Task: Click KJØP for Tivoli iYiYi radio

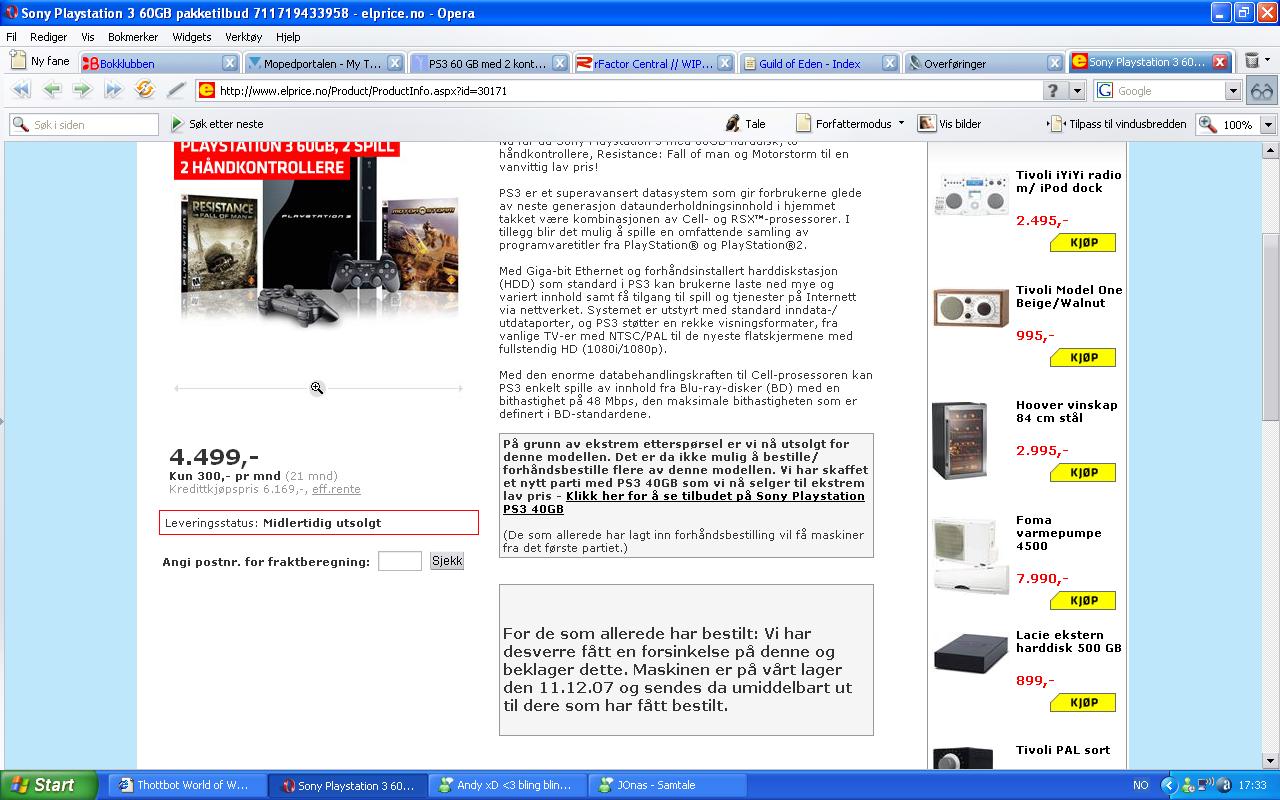Action: point(1083,243)
